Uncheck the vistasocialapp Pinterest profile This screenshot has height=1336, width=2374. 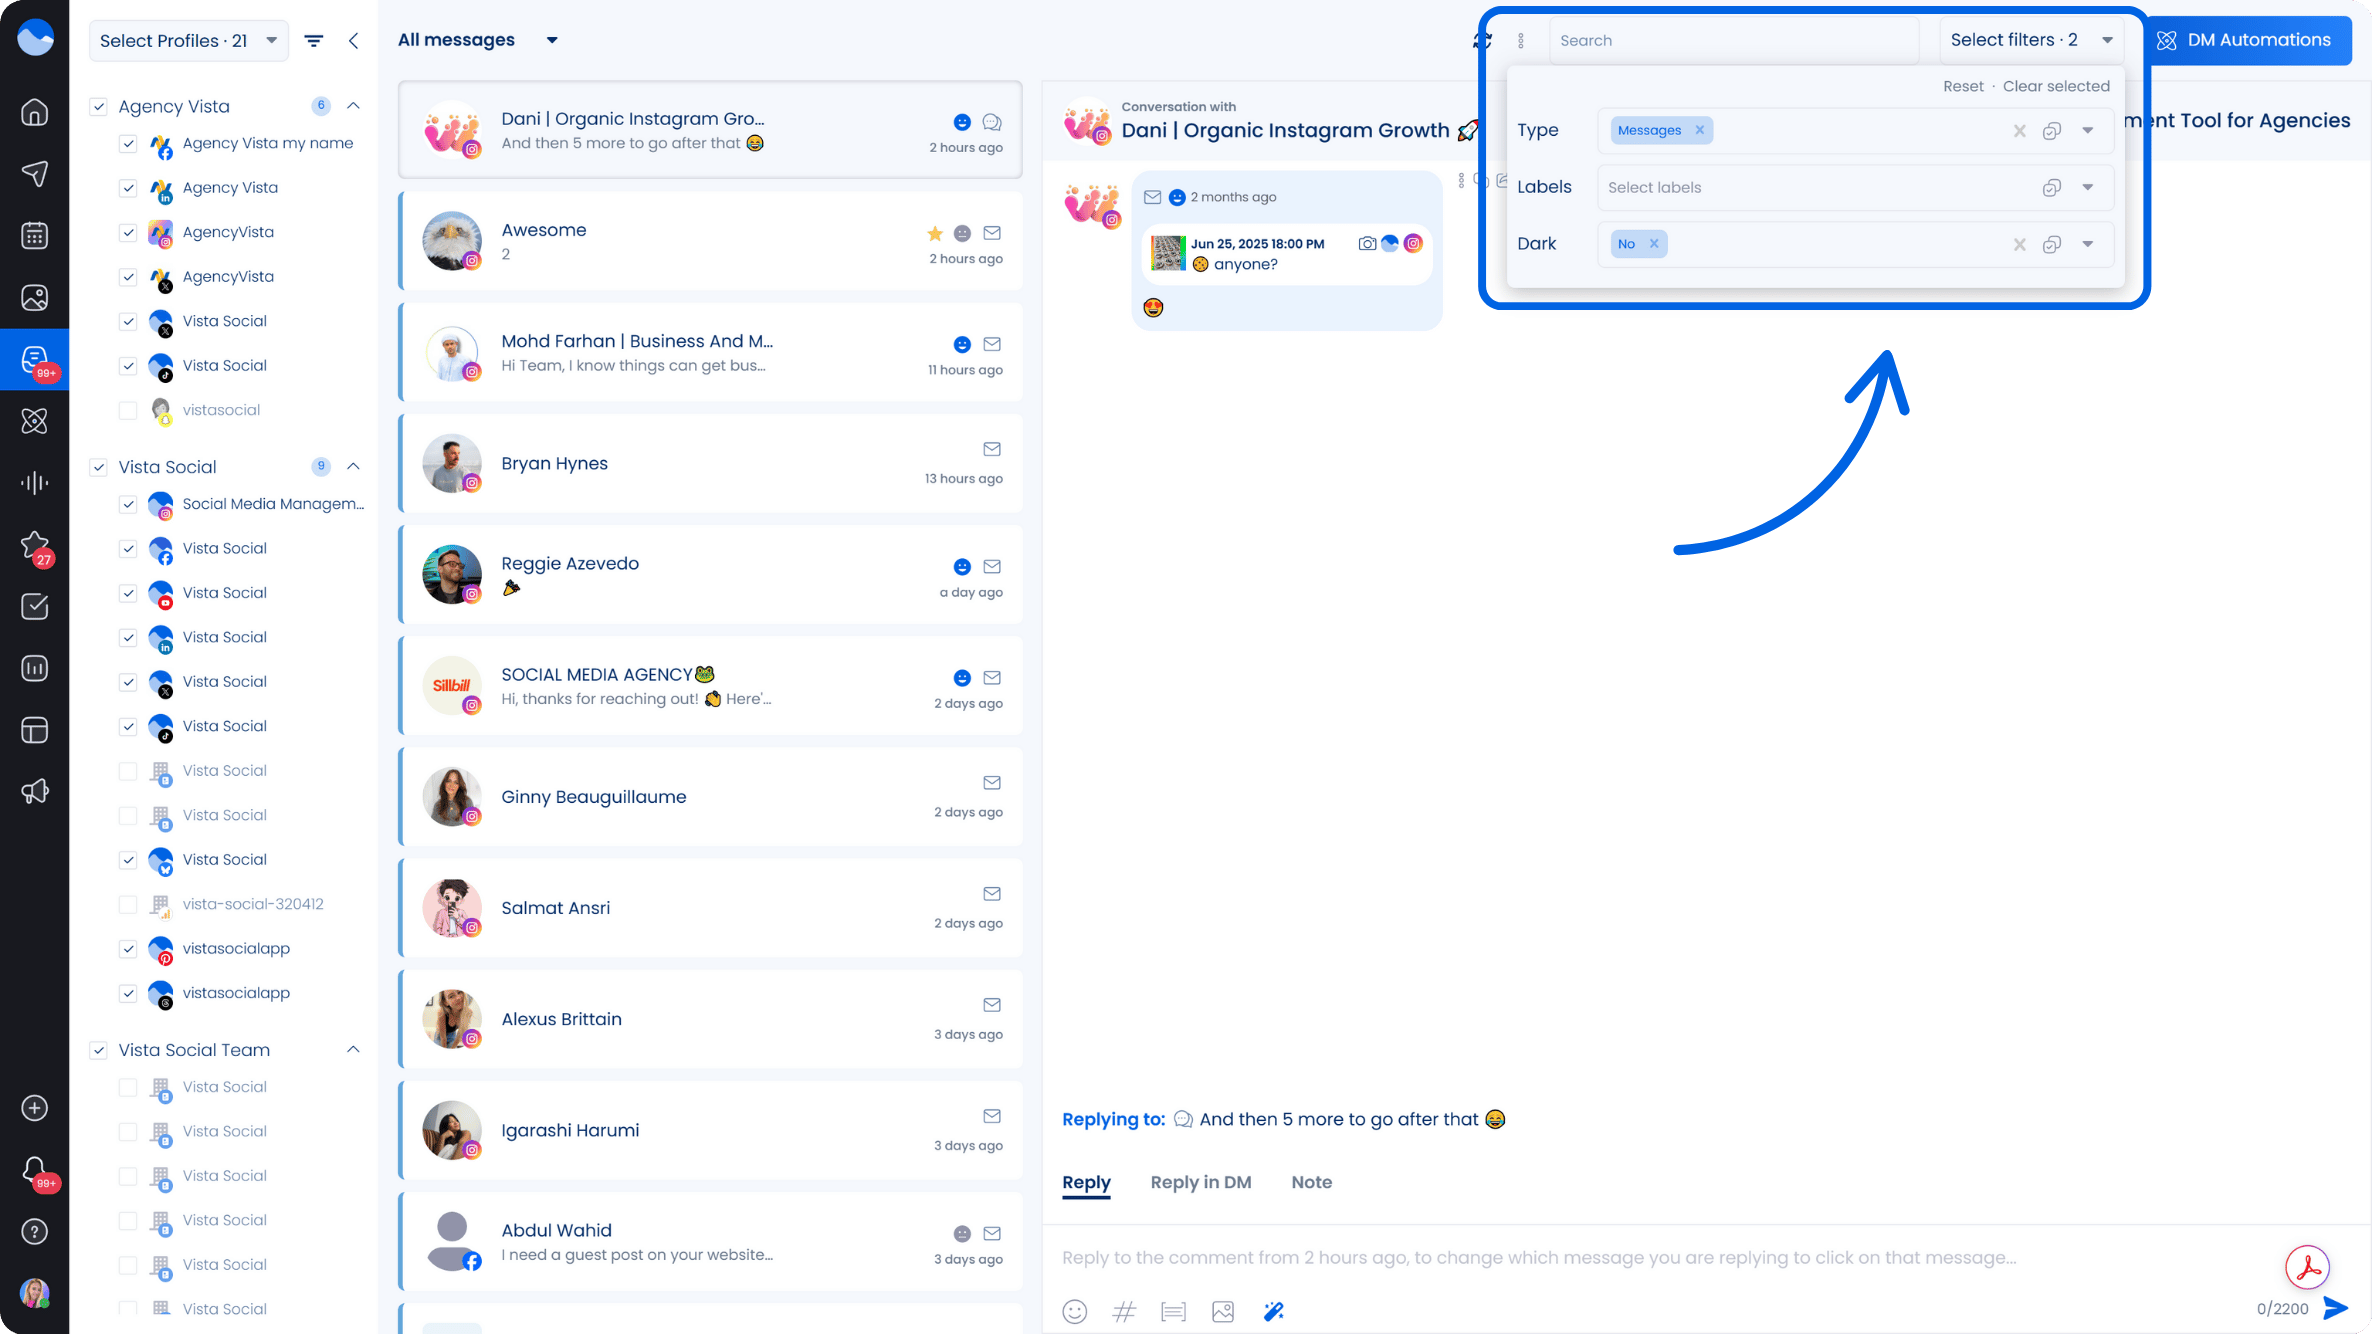click(128, 949)
